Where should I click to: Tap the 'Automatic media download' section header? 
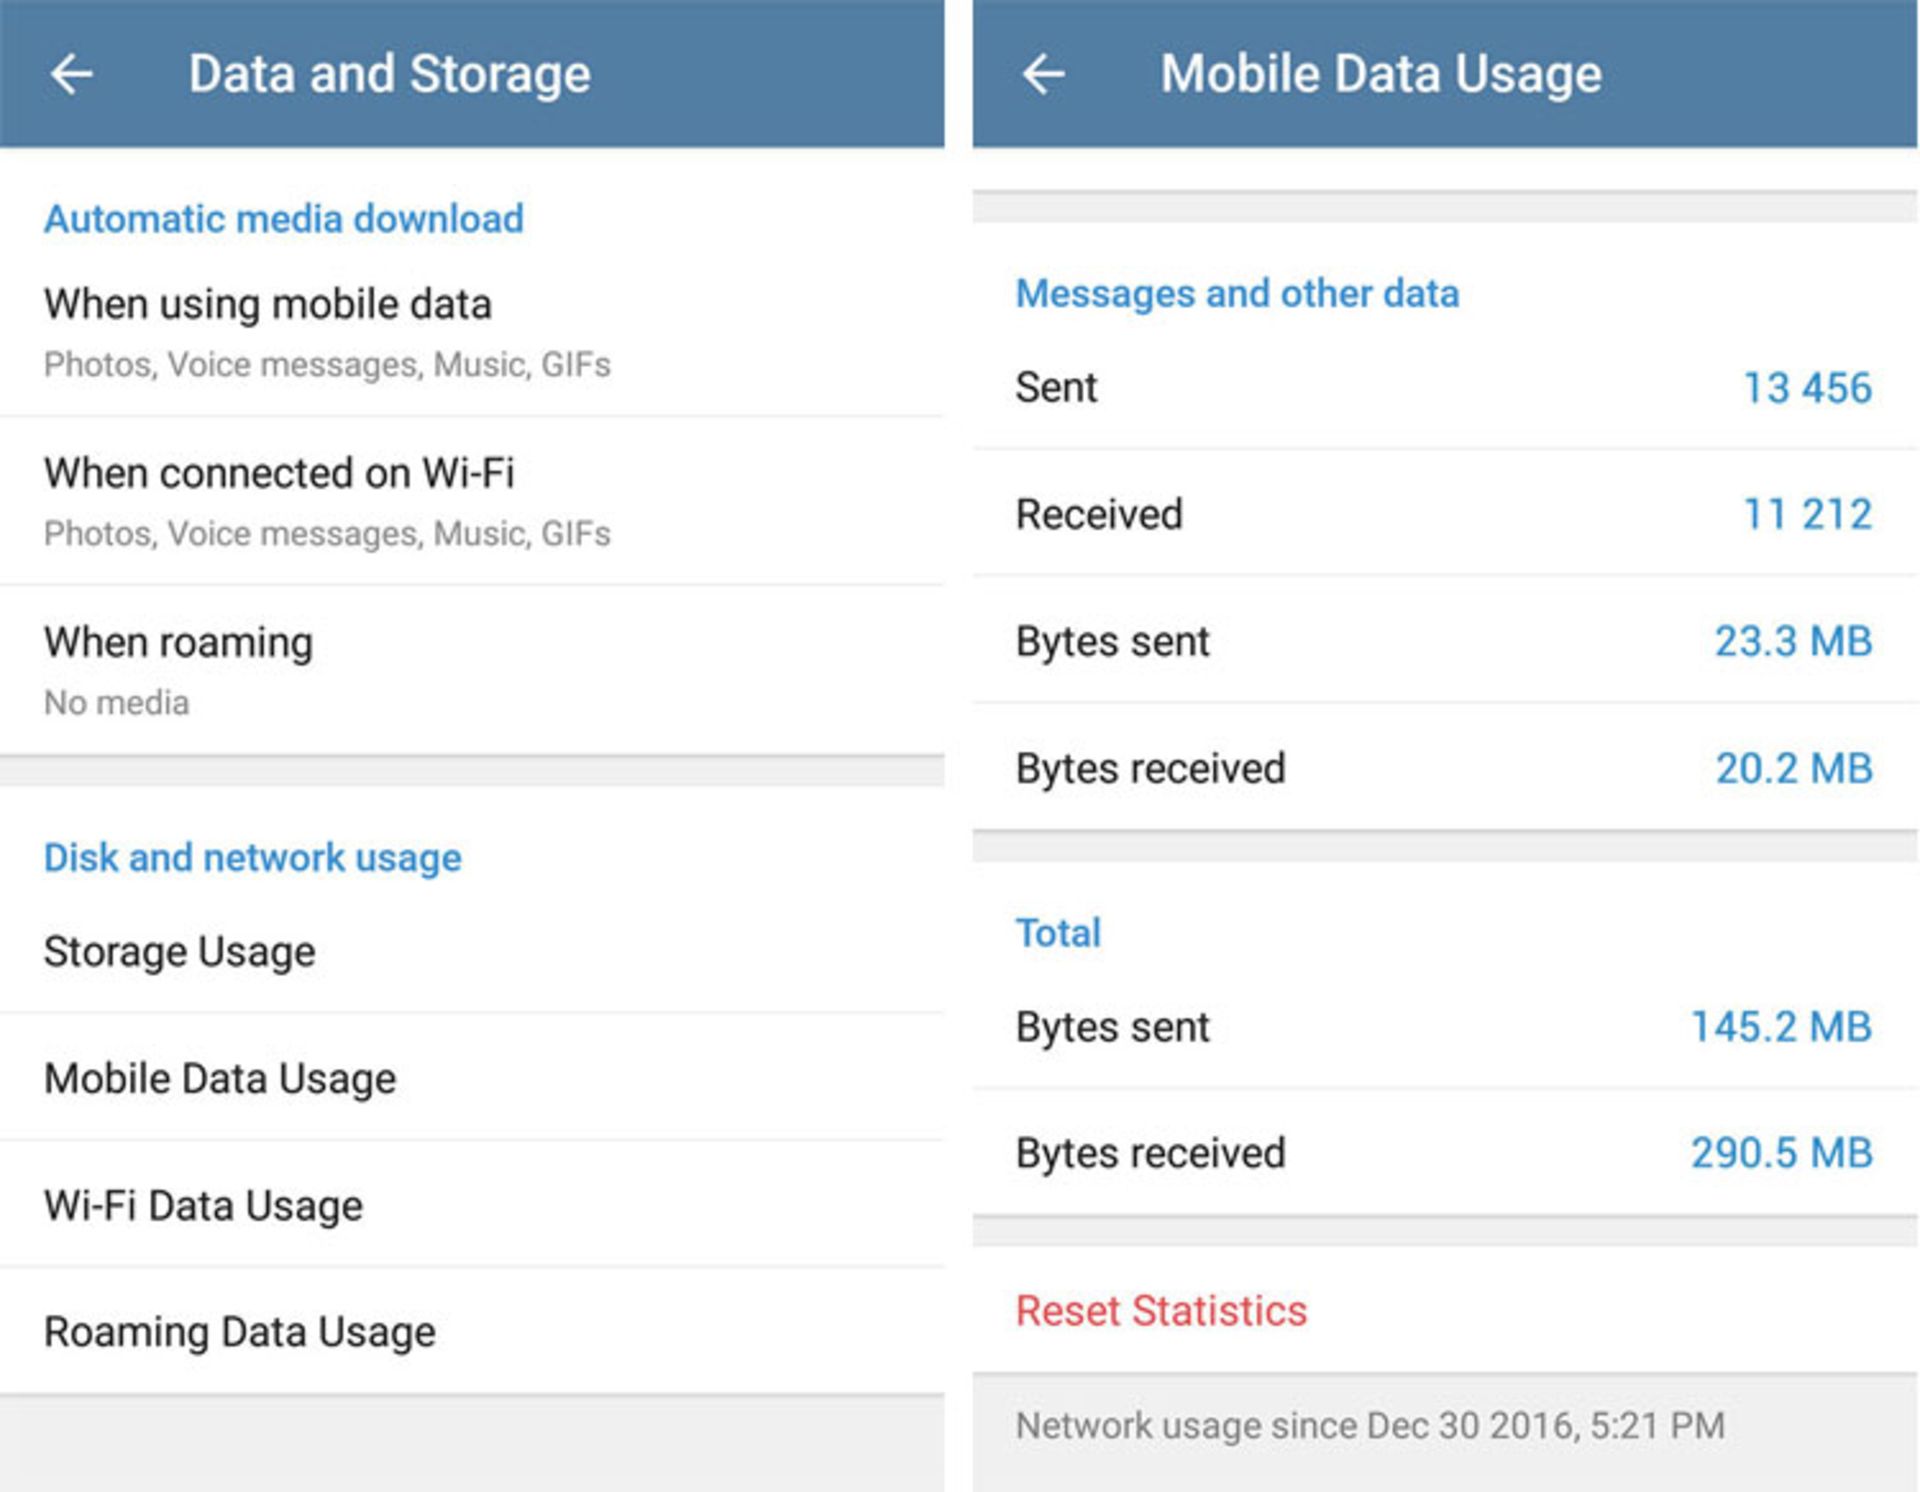[x=284, y=219]
